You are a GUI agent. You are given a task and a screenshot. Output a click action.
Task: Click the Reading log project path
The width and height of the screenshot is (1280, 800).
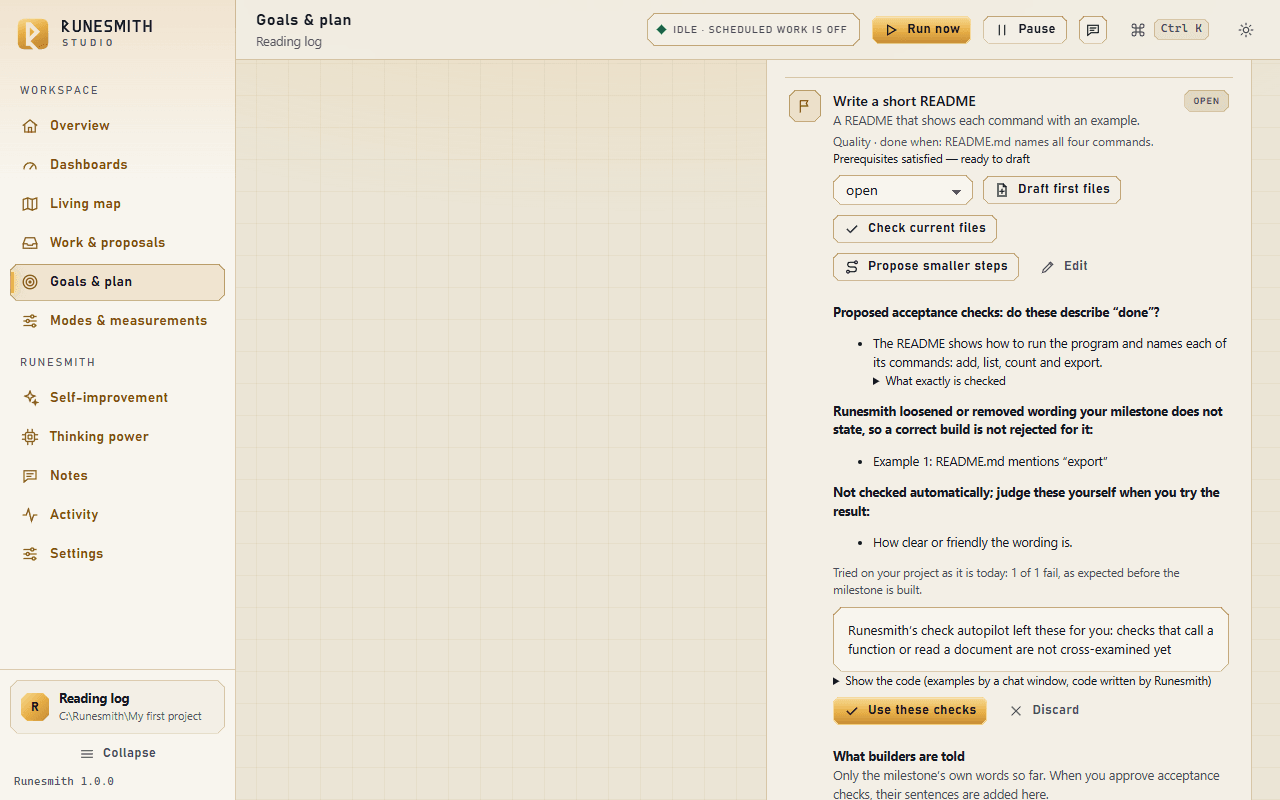[130, 716]
